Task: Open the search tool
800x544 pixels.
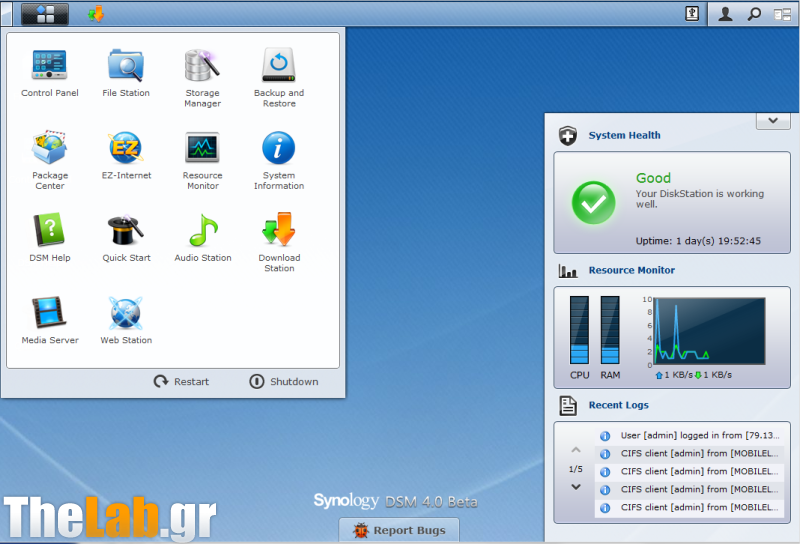Action: pos(754,14)
